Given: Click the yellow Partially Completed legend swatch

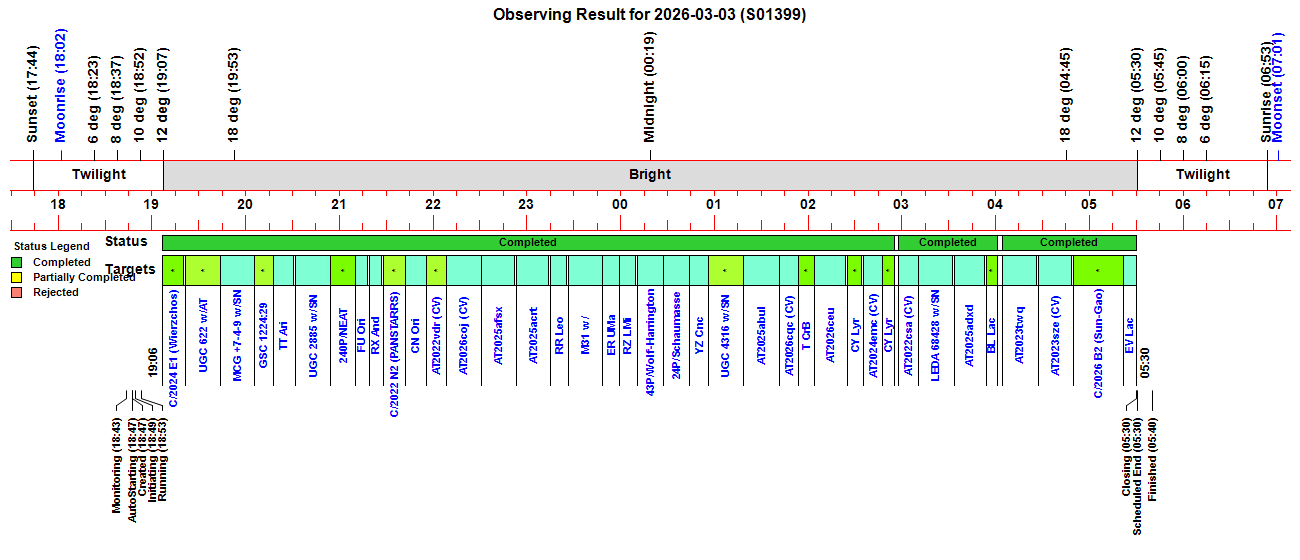Looking at the screenshot, I should (x=17, y=277).
